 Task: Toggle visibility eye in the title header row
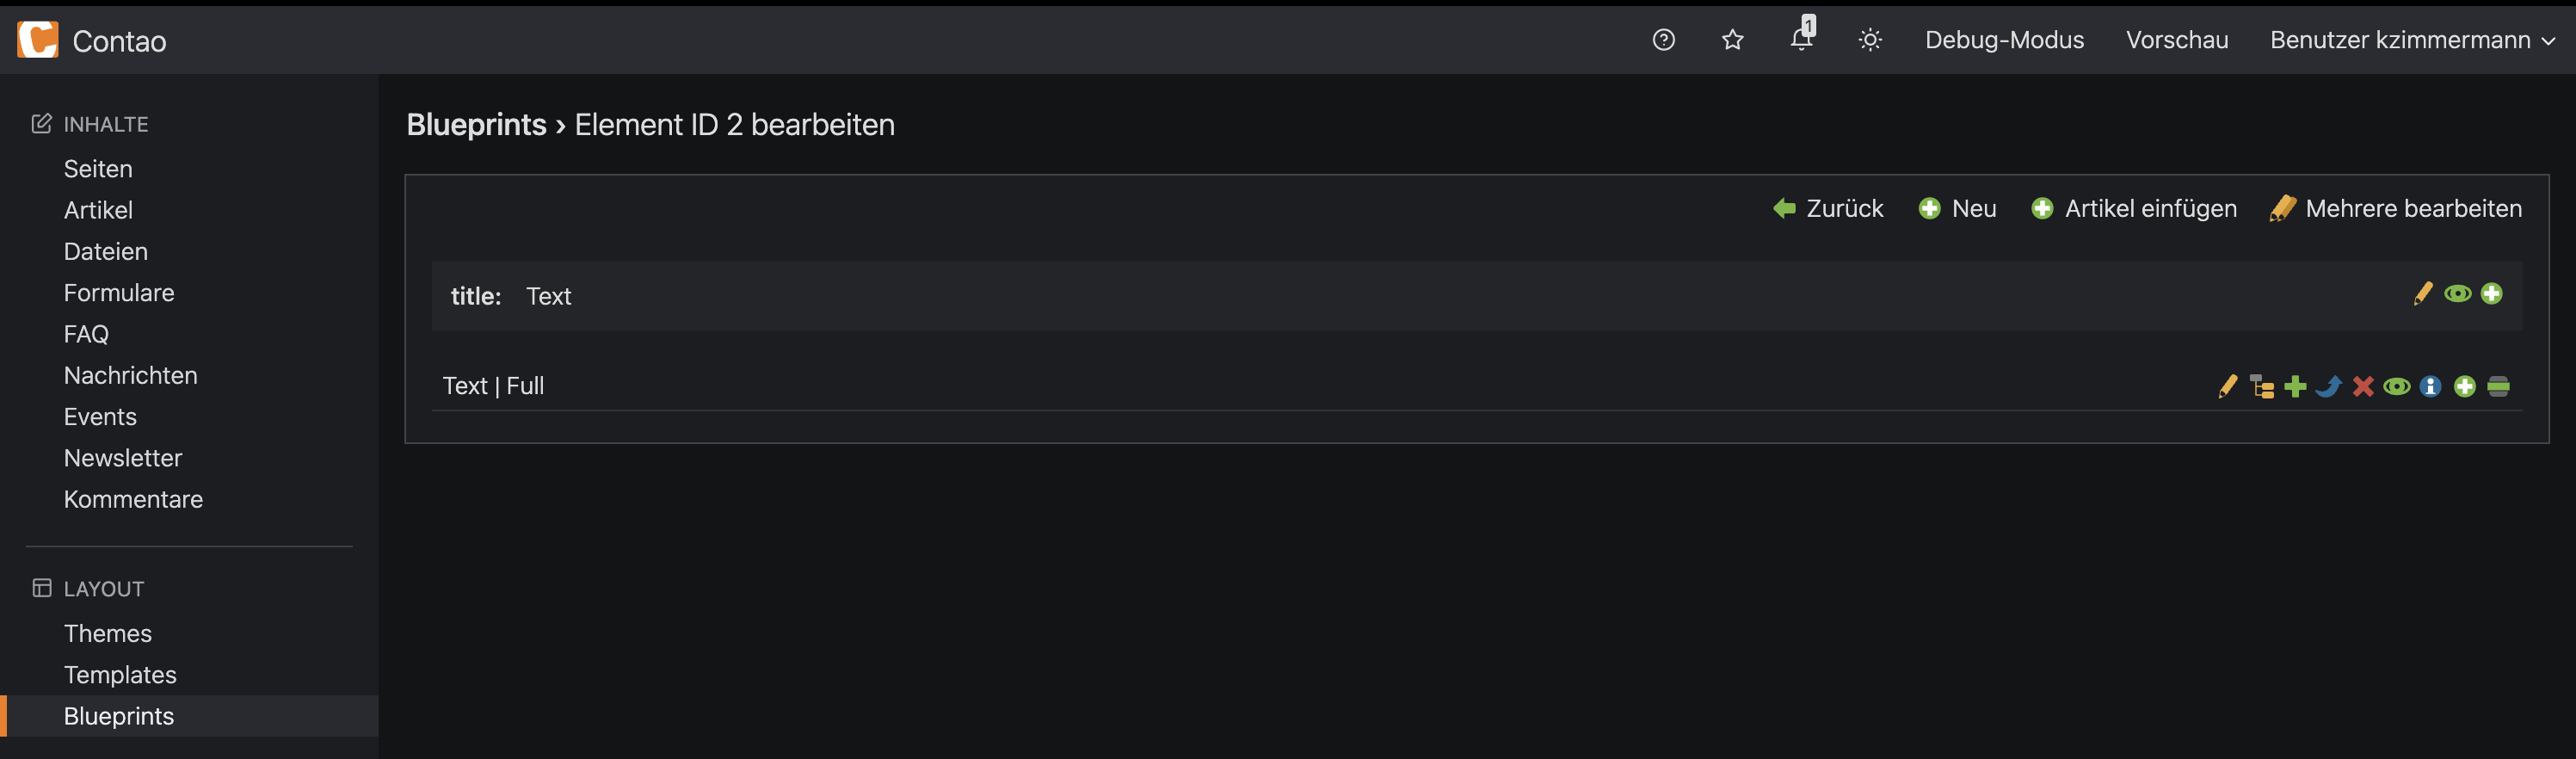[x=2457, y=294]
